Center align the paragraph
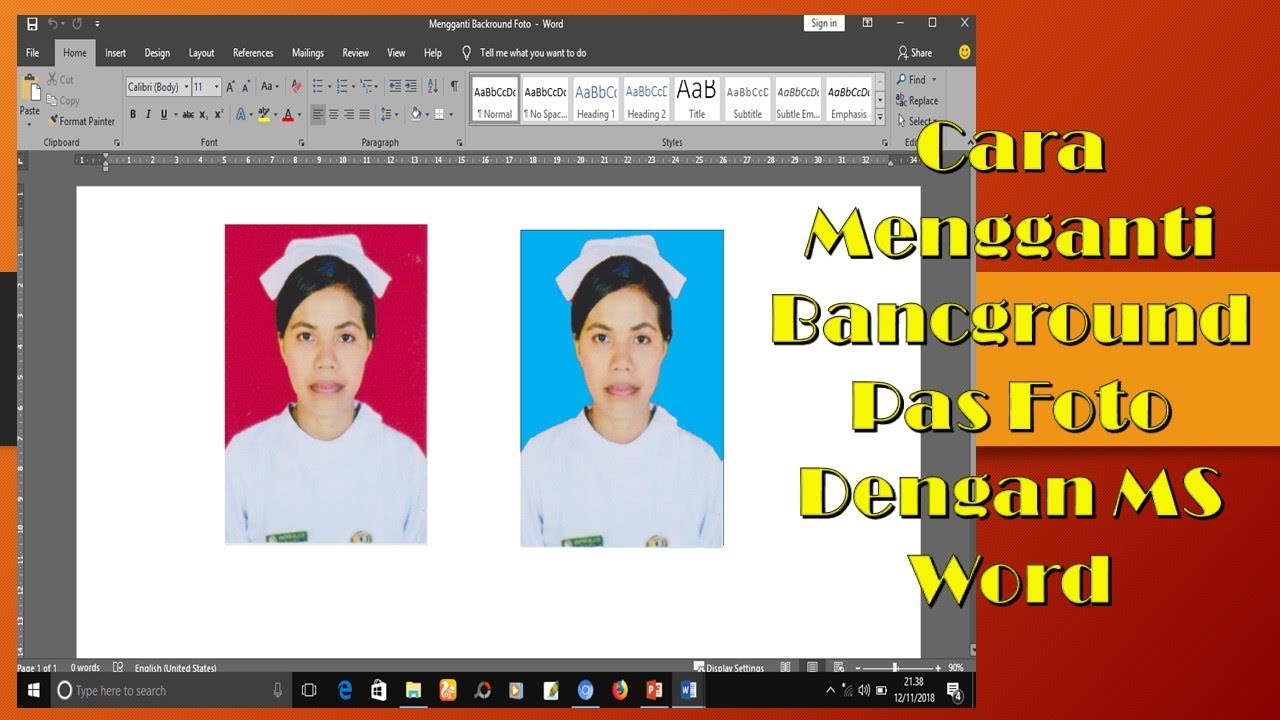 point(334,115)
